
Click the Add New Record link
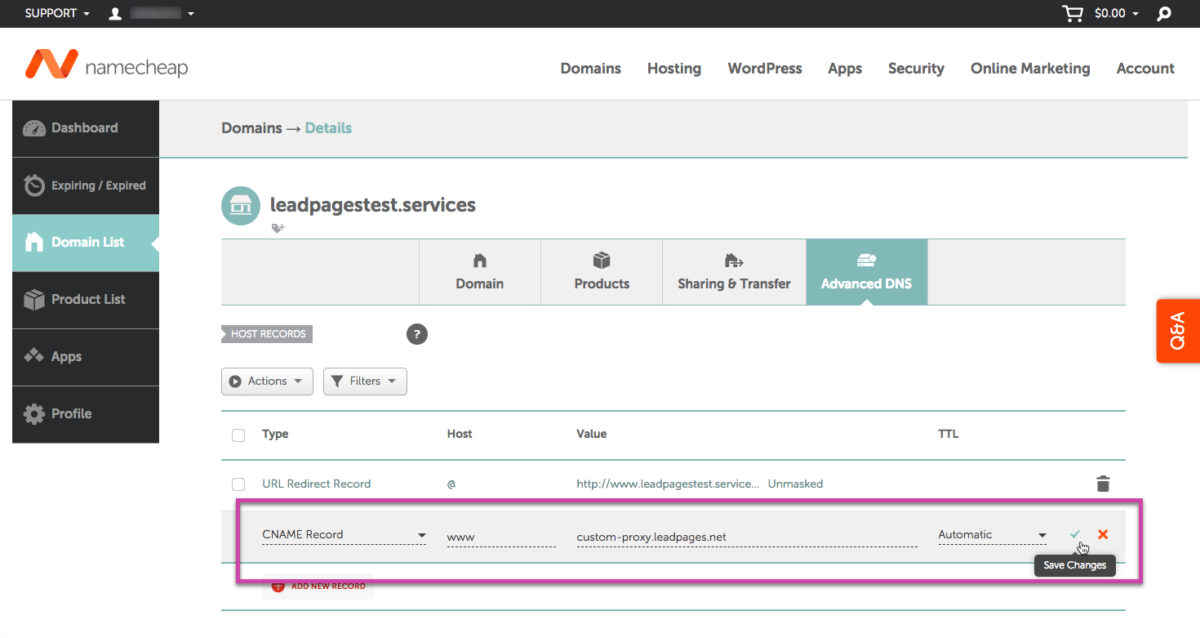point(328,586)
